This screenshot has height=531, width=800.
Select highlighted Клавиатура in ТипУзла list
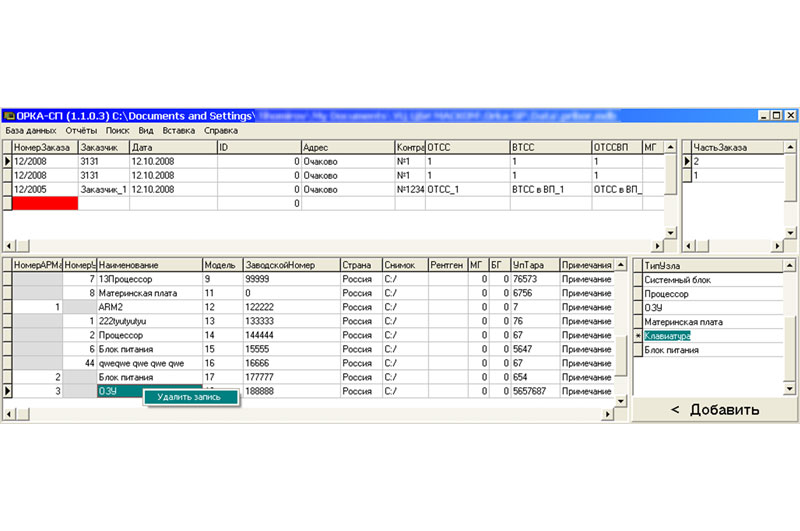pos(712,336)
